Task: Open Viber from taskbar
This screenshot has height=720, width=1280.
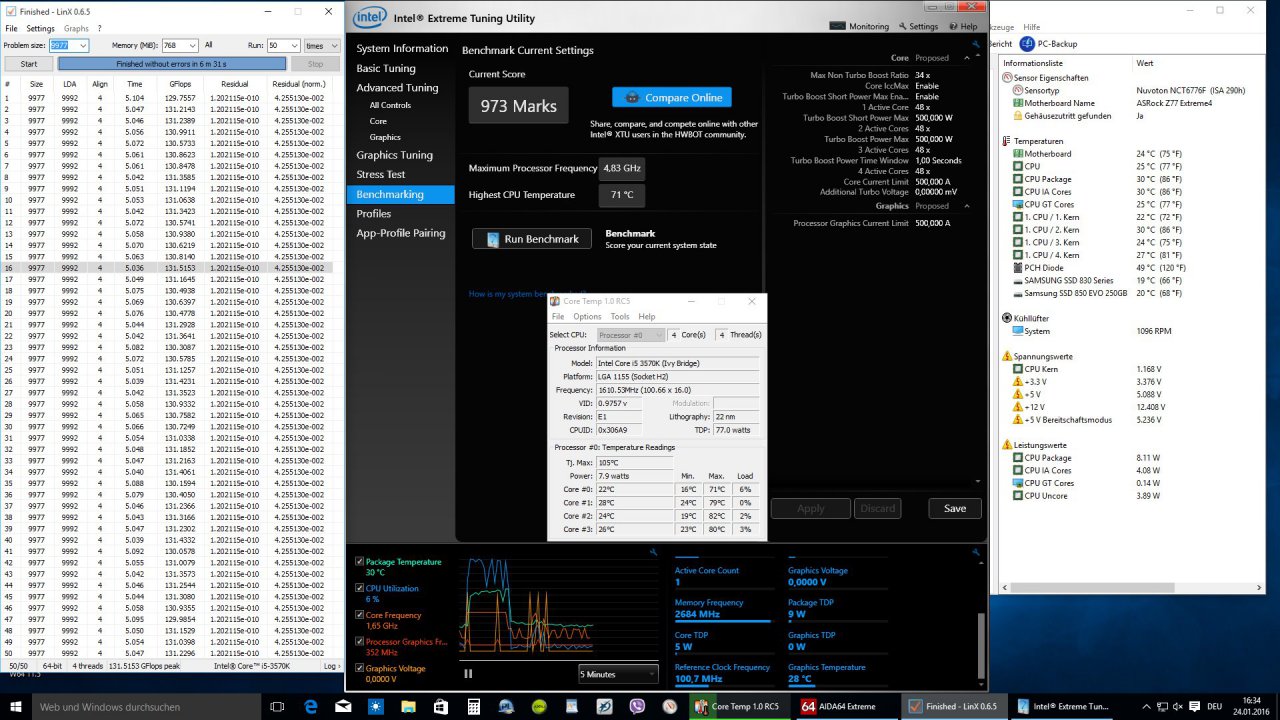Action: coord(637,706)
